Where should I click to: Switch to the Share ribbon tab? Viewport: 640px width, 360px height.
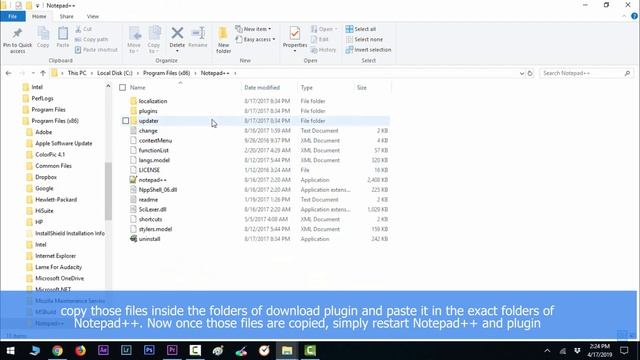click(67, 16)
